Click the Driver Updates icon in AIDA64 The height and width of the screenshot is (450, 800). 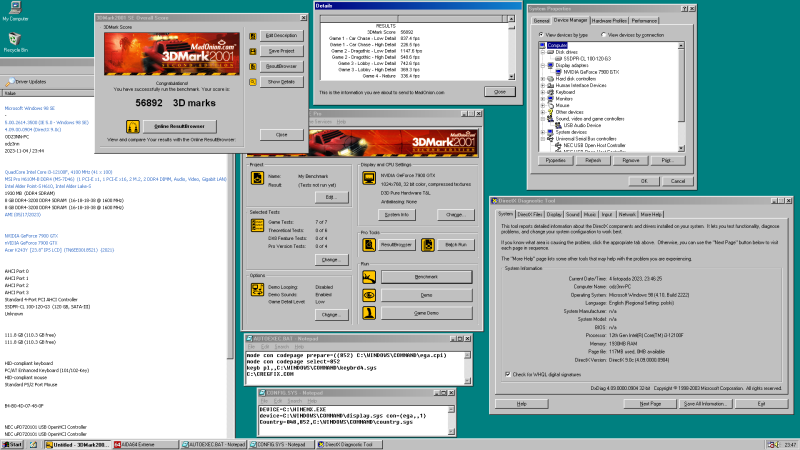[x=10, y=82]
